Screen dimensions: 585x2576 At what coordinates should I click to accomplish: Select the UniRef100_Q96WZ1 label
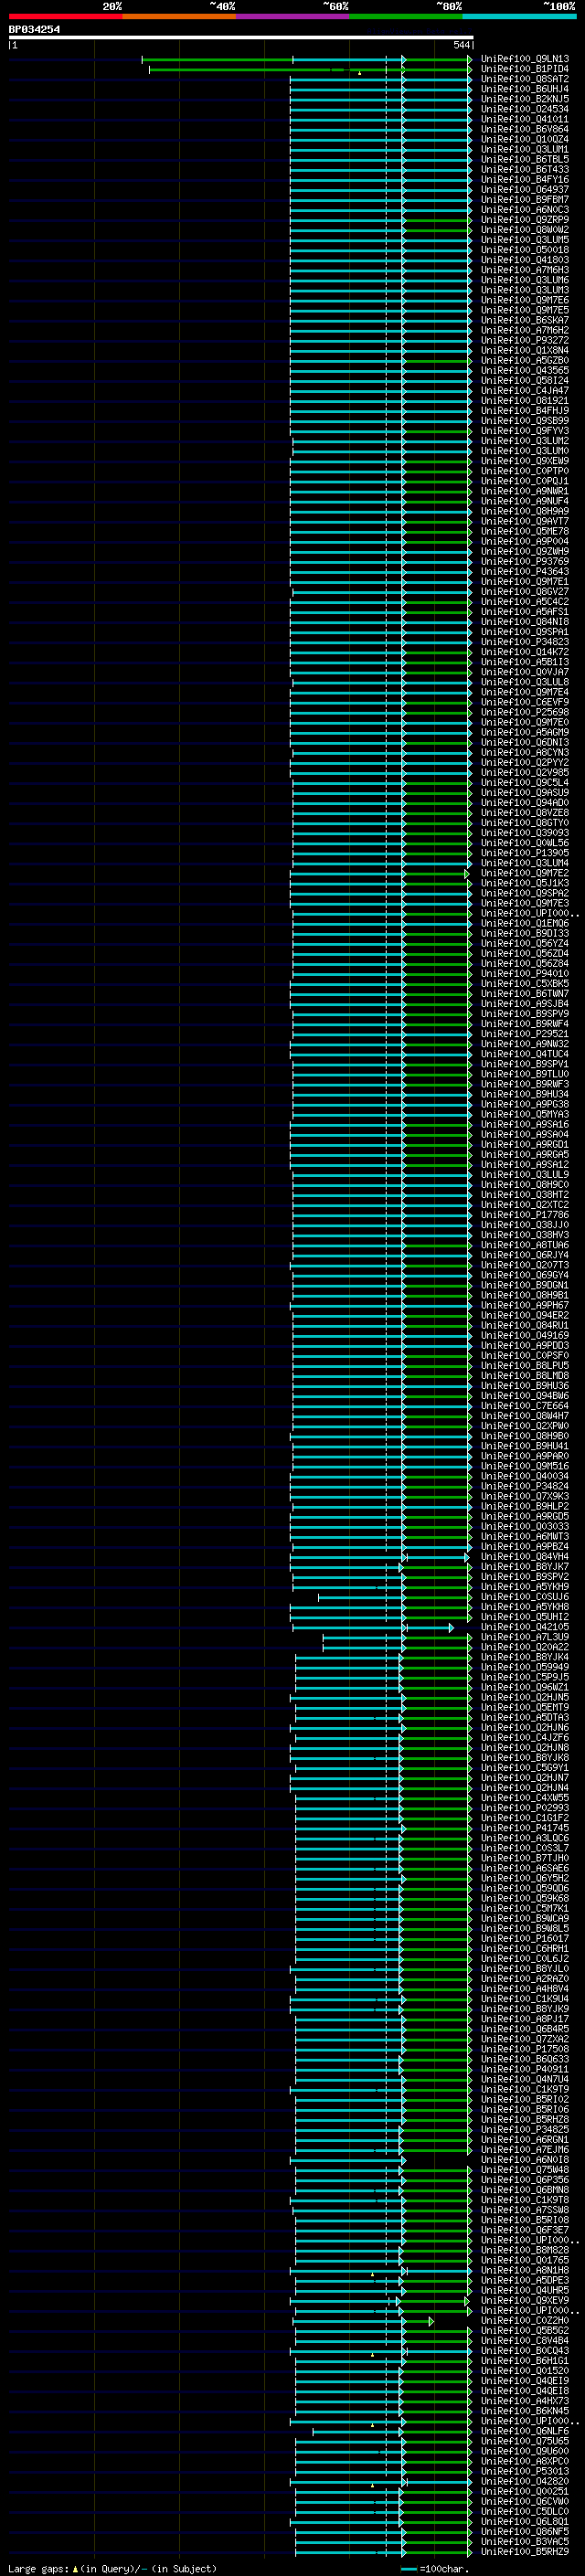pos(525,1687)
